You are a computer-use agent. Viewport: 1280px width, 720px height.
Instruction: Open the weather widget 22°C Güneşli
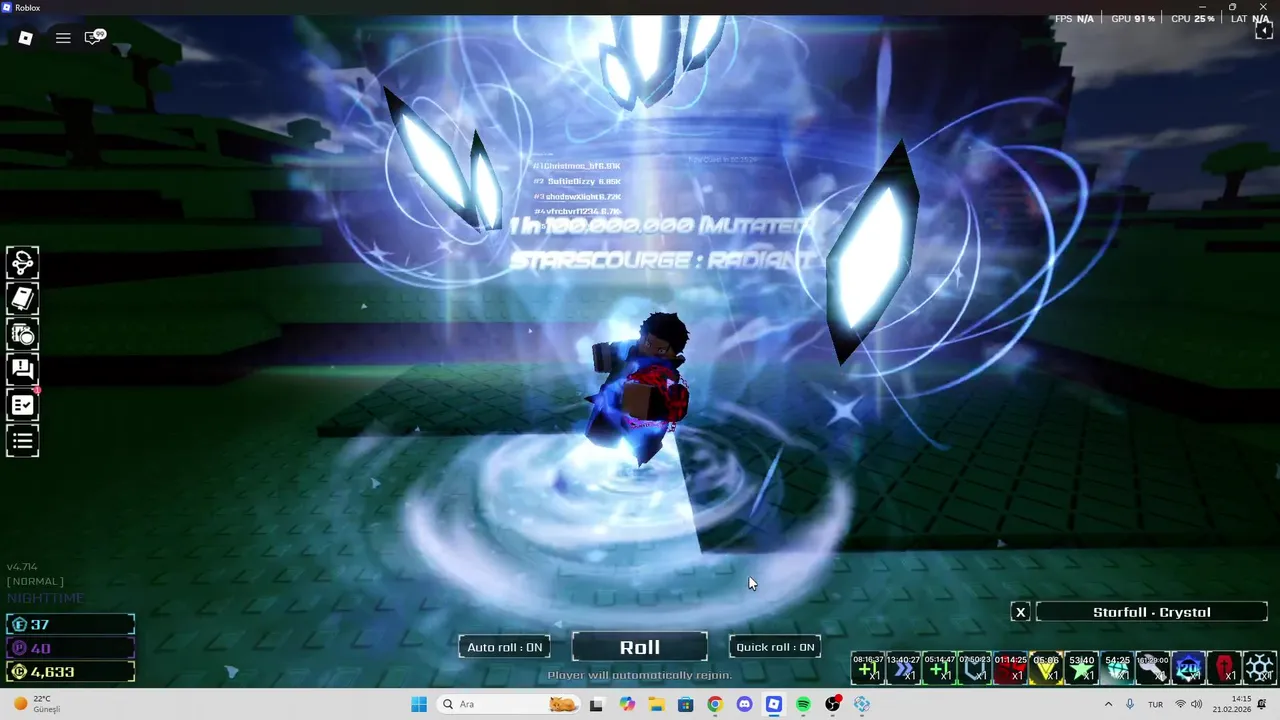pyautogui.click(x=37, y=704)
